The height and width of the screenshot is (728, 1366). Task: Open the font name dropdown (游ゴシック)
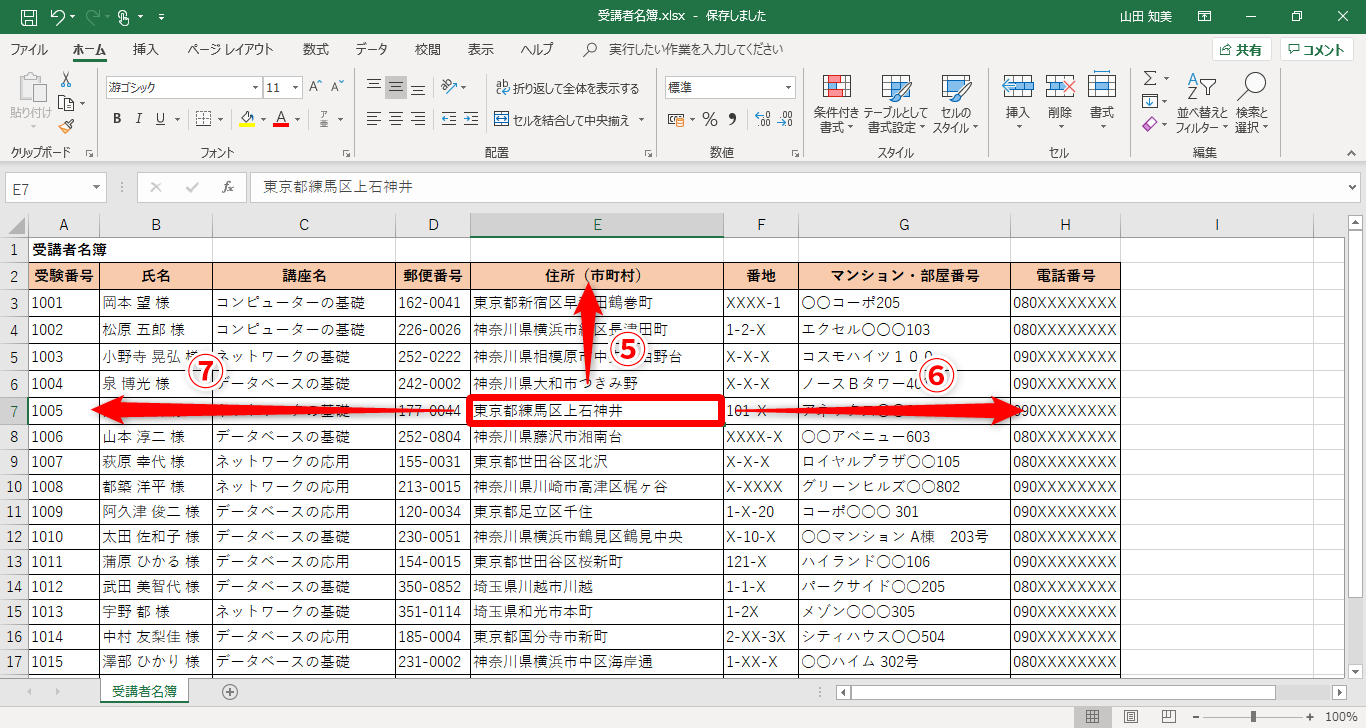click(255, 88)
